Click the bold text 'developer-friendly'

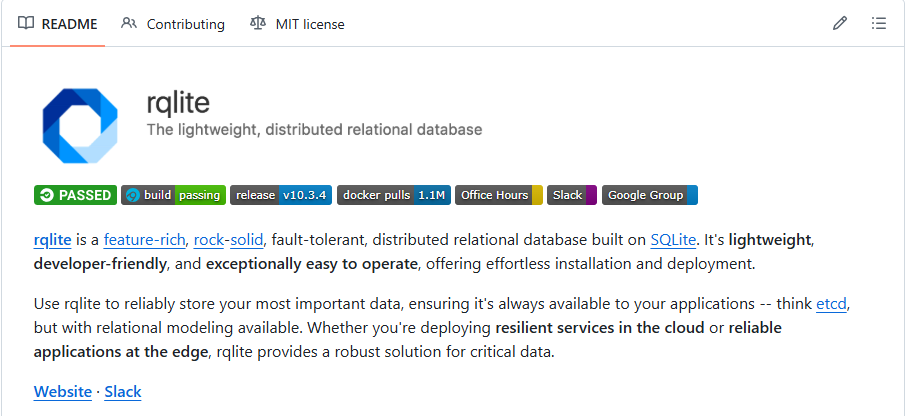point(100,264)
